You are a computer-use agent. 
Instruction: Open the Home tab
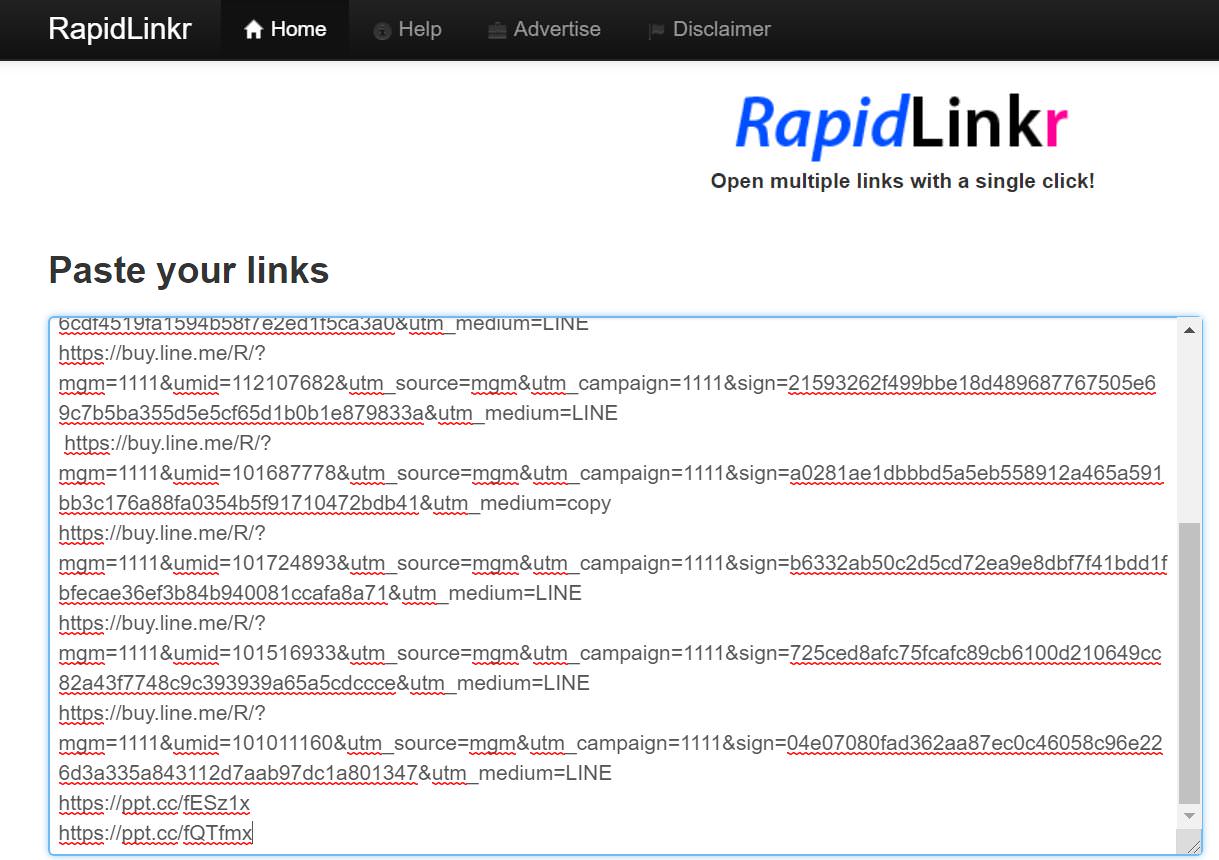tap(285, 30)
